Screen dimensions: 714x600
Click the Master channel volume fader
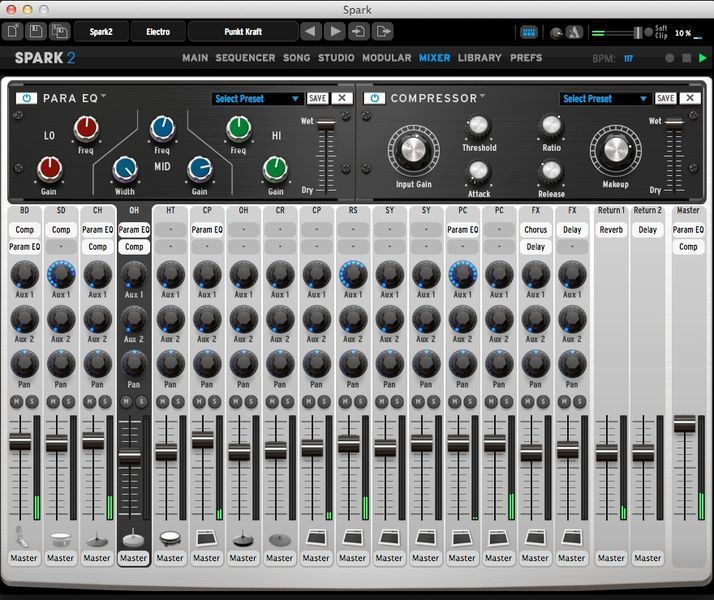[685, 425]
